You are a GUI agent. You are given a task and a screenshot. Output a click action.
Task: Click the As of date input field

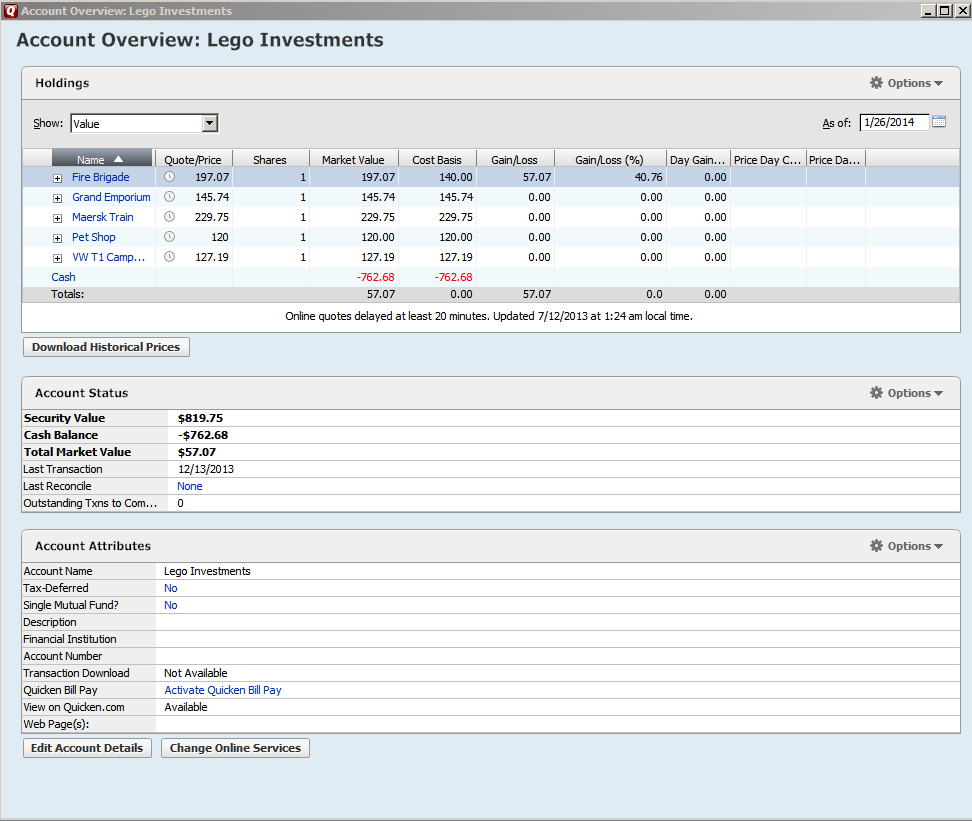click(894, 122)
